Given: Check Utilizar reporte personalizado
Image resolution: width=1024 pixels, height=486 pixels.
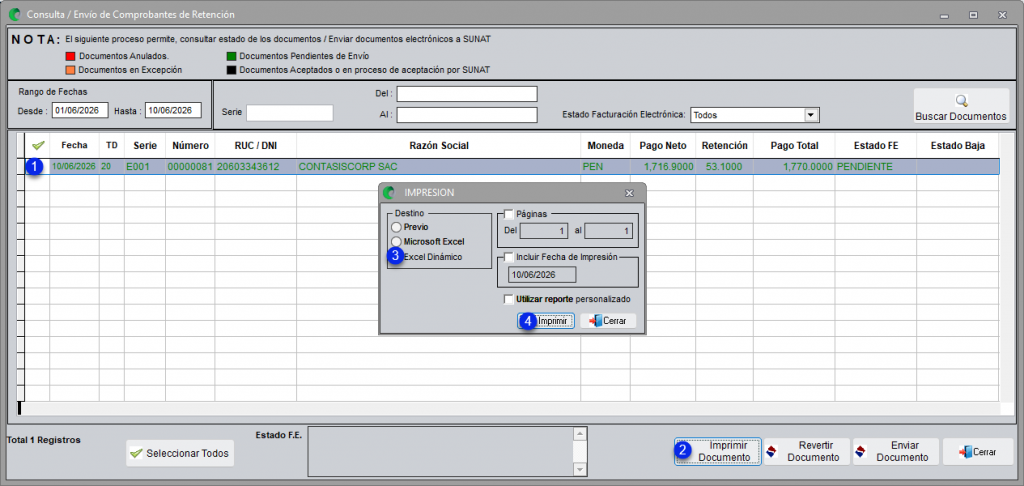Looking at the screenshot, I should [509, 299].
